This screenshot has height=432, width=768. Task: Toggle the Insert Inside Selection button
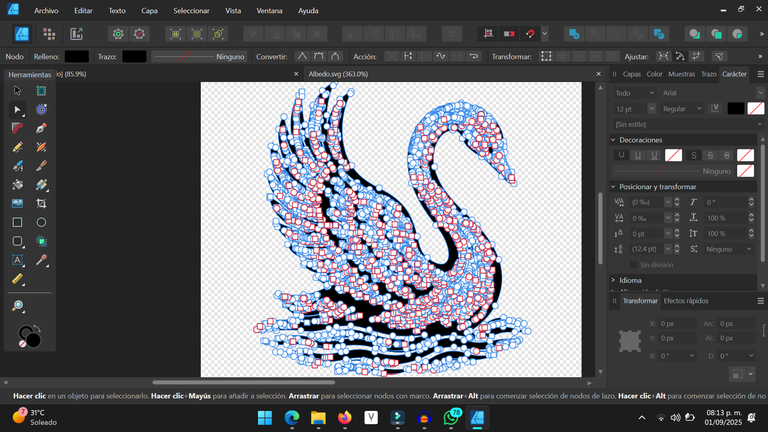[738, 34]
